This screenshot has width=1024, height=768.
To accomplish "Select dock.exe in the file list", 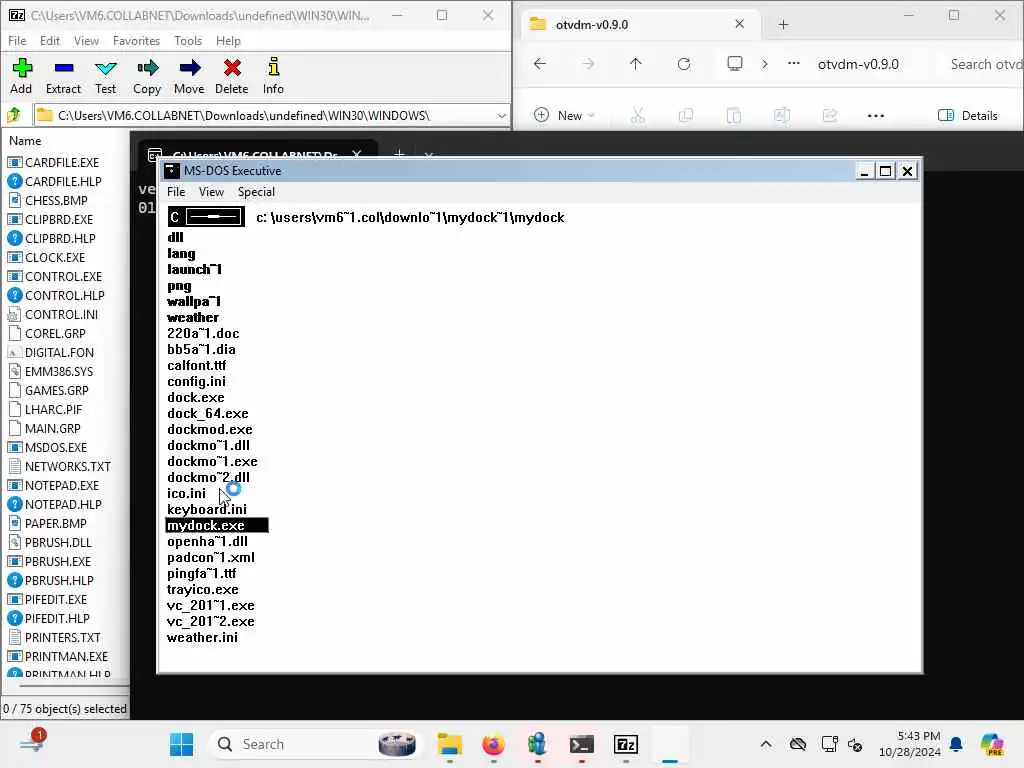I will tap(195, 398).
